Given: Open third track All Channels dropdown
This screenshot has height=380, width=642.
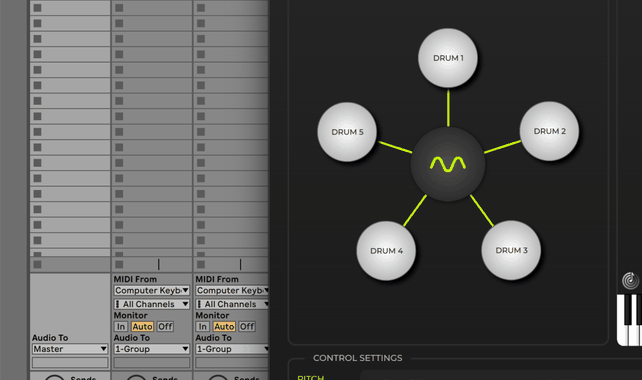Looking at the screenshot, I should (232, 304).
